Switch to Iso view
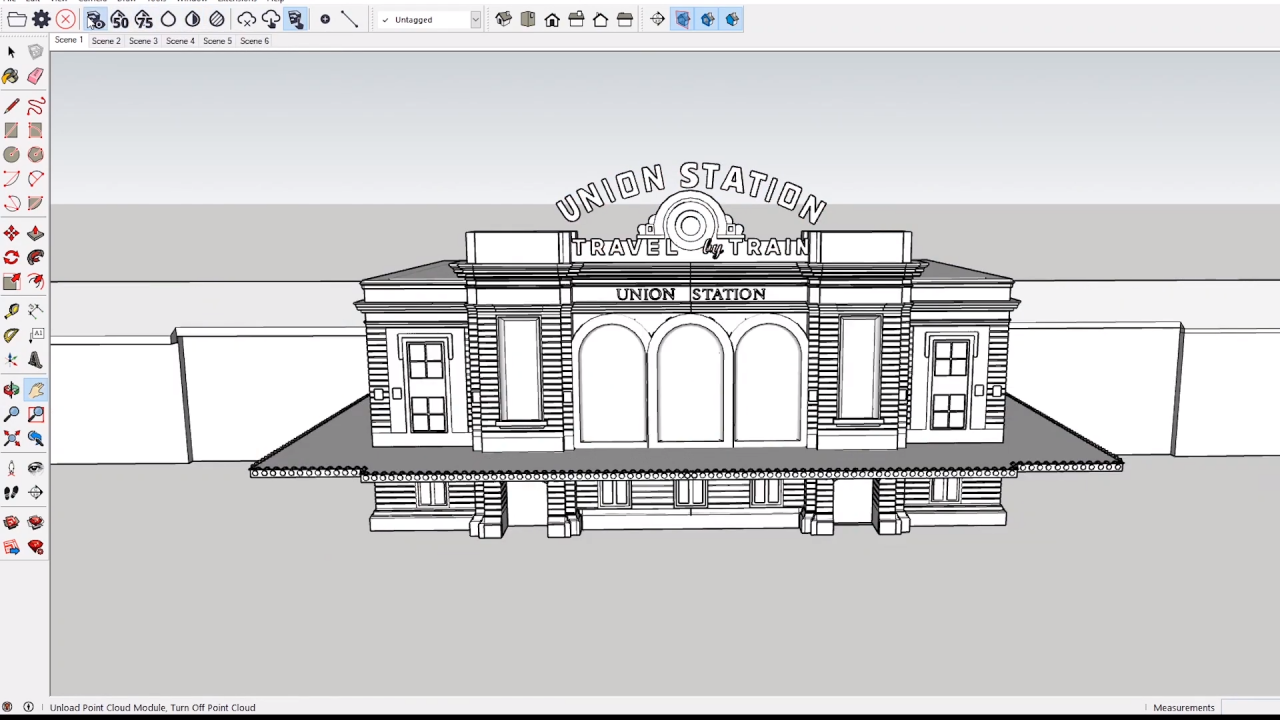The width and height of the screenshot is (1280, 720). click(504, 19)
